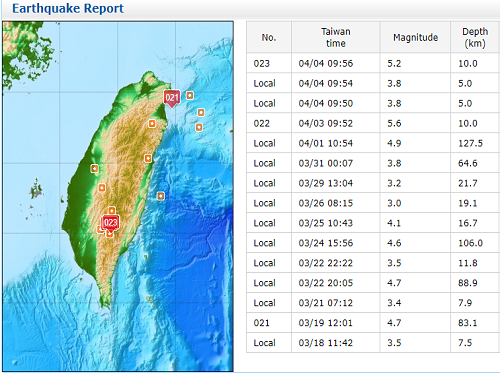
Task: Select the 03/21 07:12 row time
Action: (326, 303)
